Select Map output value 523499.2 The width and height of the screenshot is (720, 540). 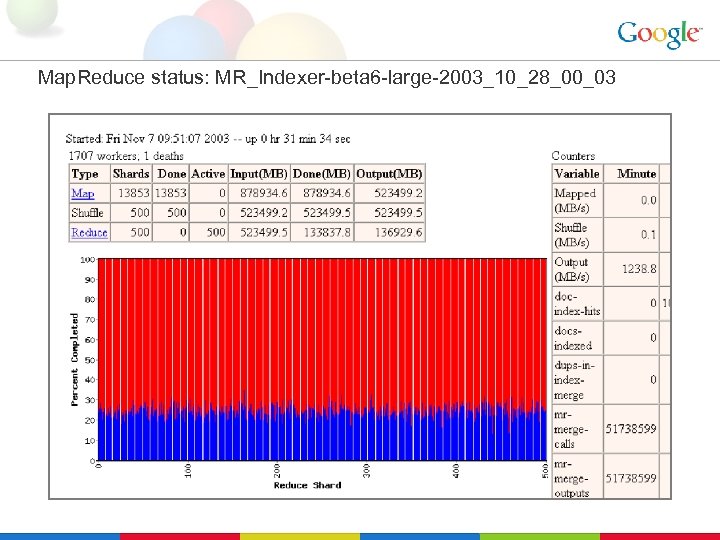coord(398,193)
